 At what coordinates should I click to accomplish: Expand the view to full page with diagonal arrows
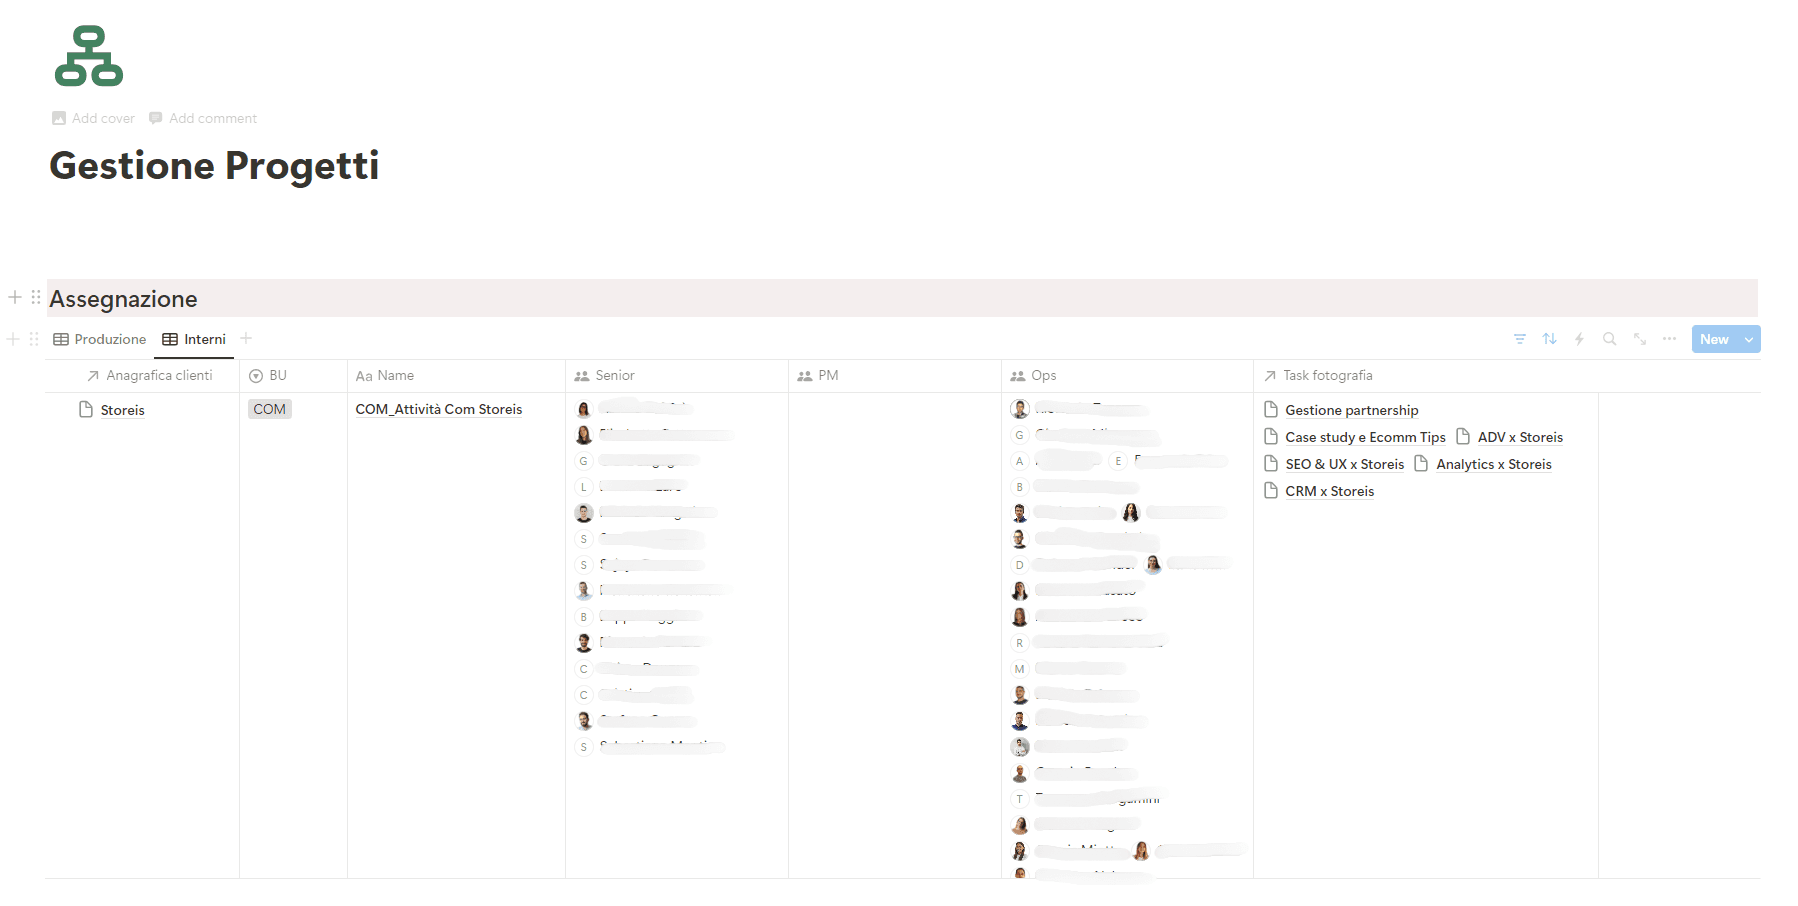1639,339
